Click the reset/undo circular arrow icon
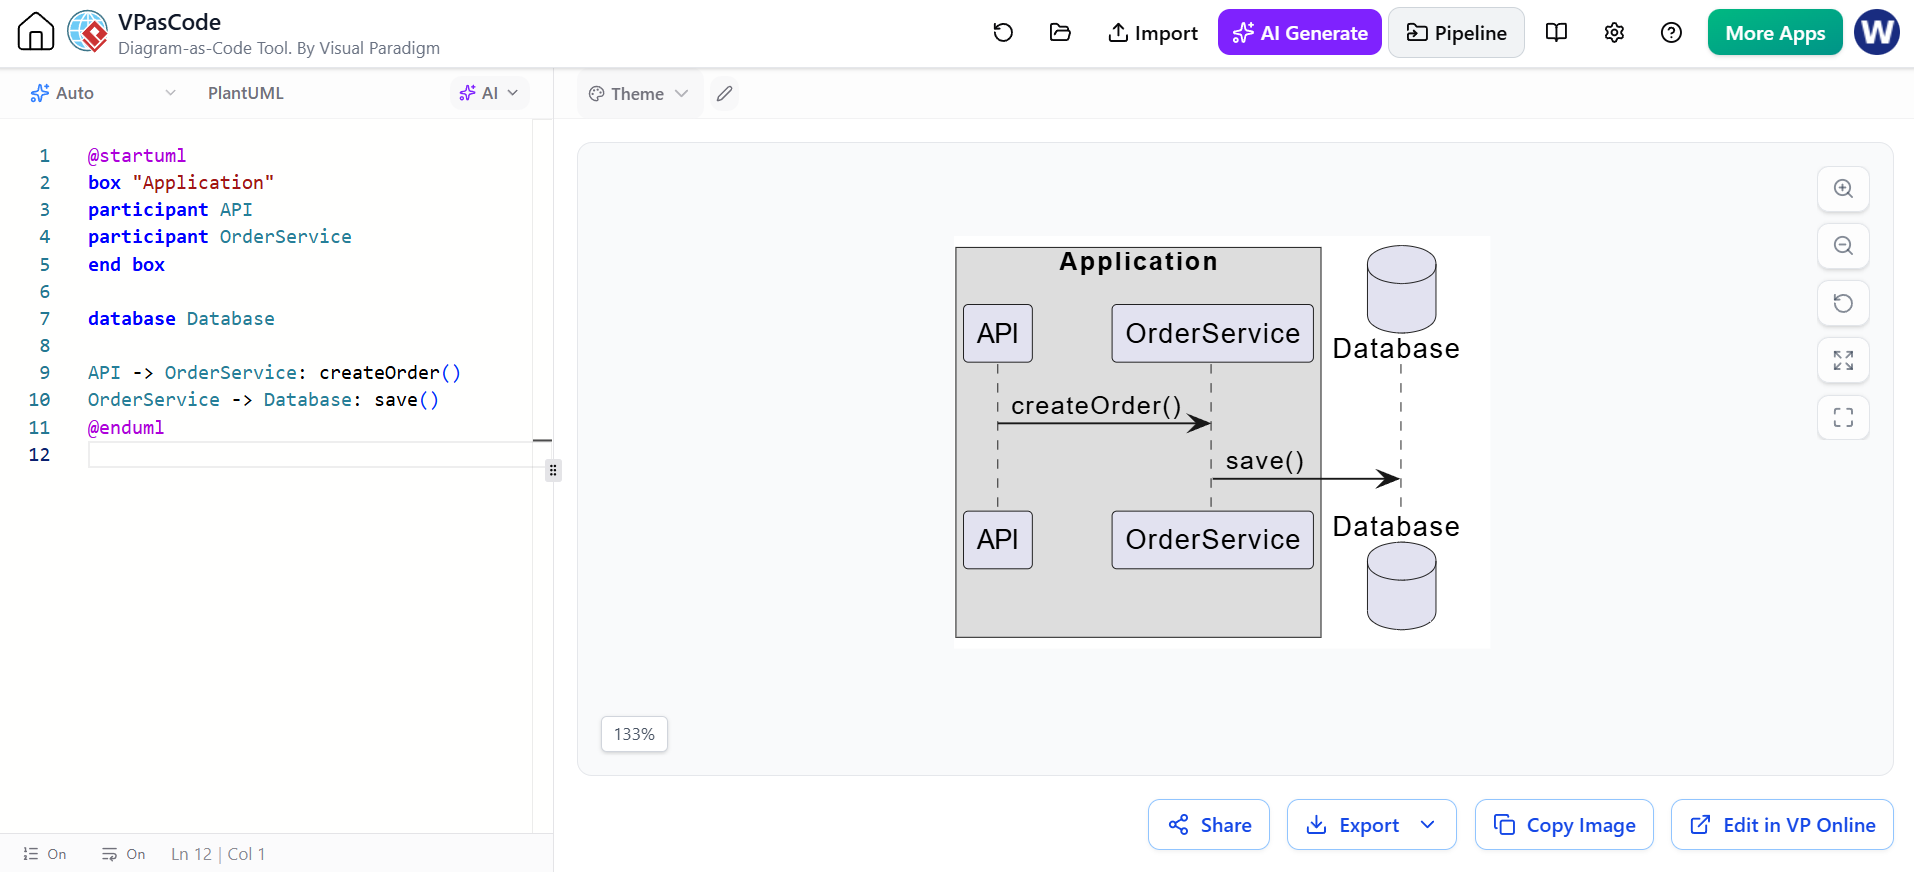This screenshot has width=1914, height=872. pyautogui.click(x=1003, y=33)
